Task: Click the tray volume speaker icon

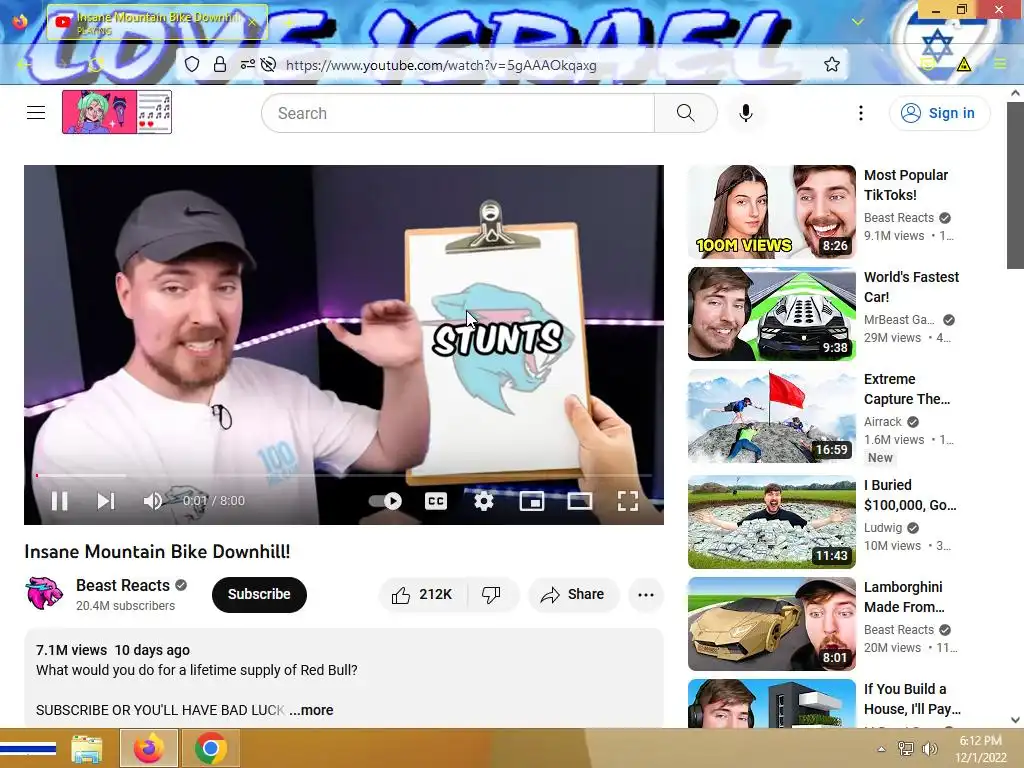Action: point(929,748)
